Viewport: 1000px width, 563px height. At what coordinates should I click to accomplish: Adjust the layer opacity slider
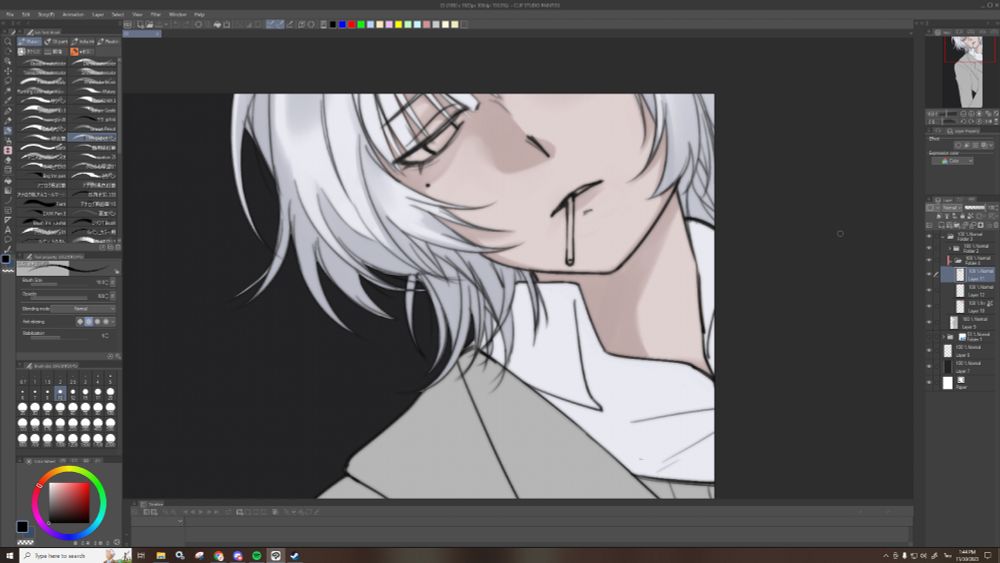coord(974,207)
